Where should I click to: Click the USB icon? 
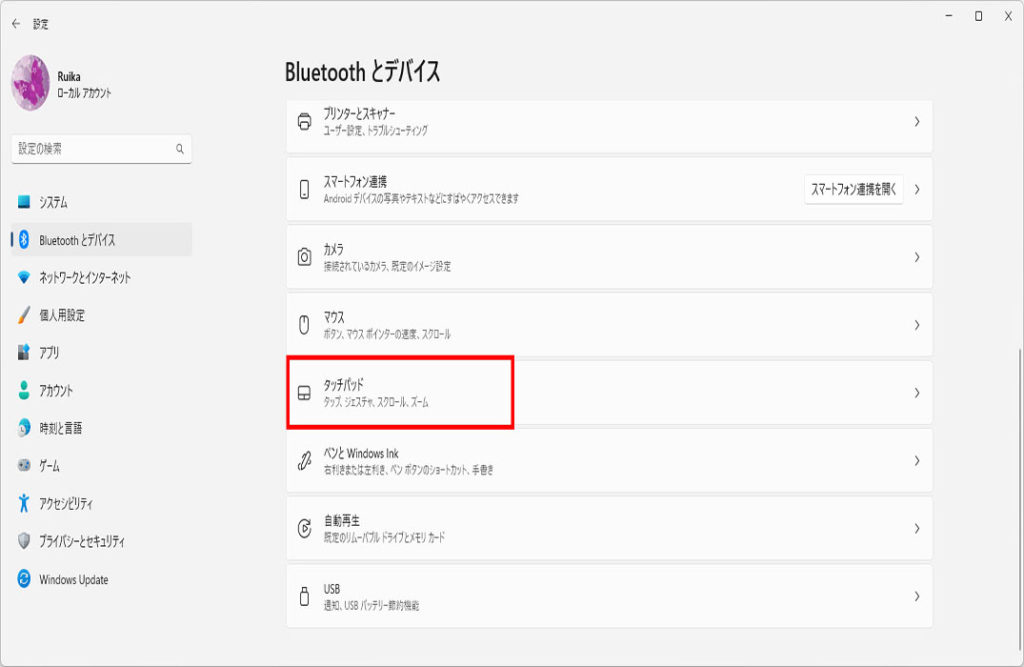pyautogui.click(x=305, y=596)
